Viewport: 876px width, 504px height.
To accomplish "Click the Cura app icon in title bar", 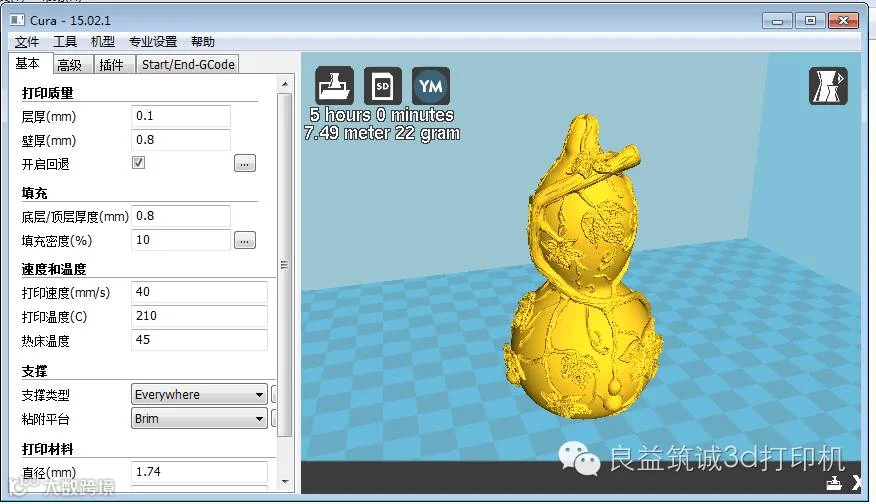I will [x=17, y=21].
